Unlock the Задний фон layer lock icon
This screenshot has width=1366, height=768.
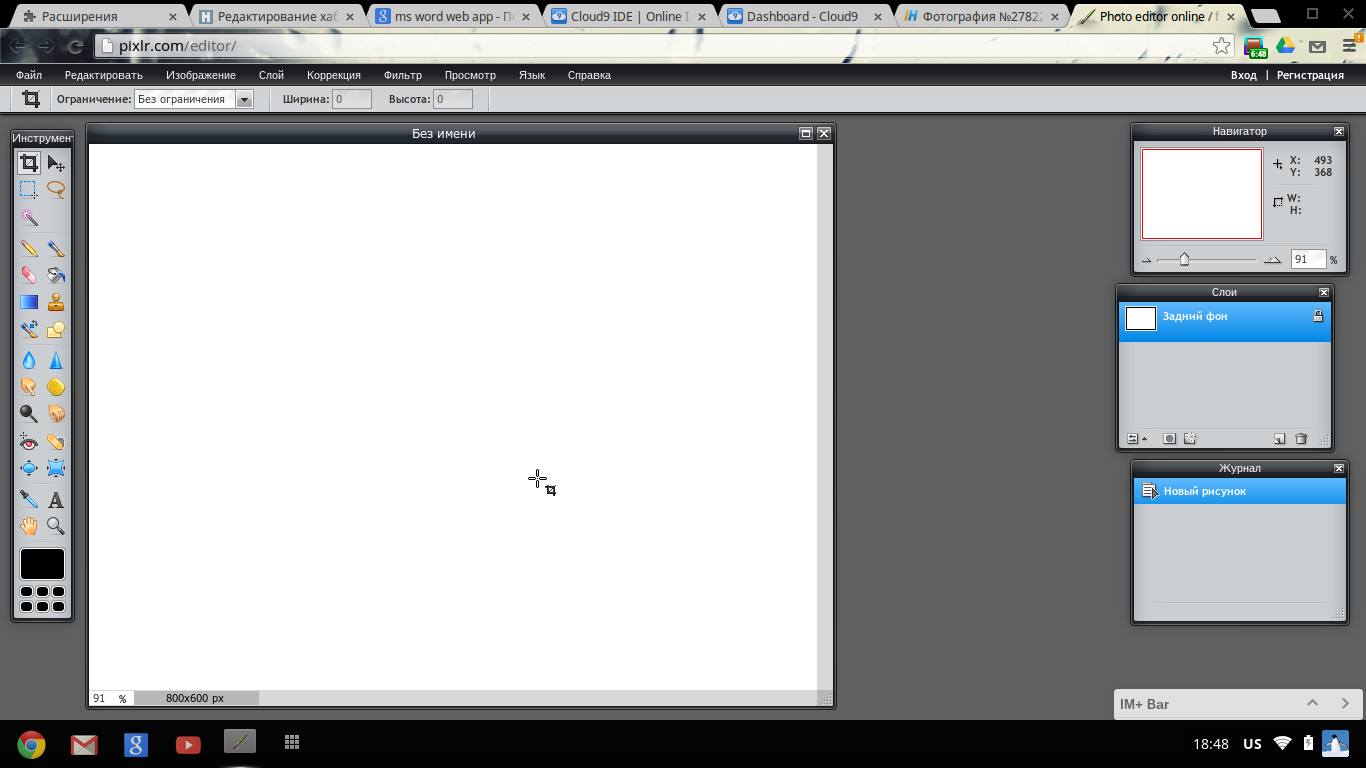tap(1318, 316)
